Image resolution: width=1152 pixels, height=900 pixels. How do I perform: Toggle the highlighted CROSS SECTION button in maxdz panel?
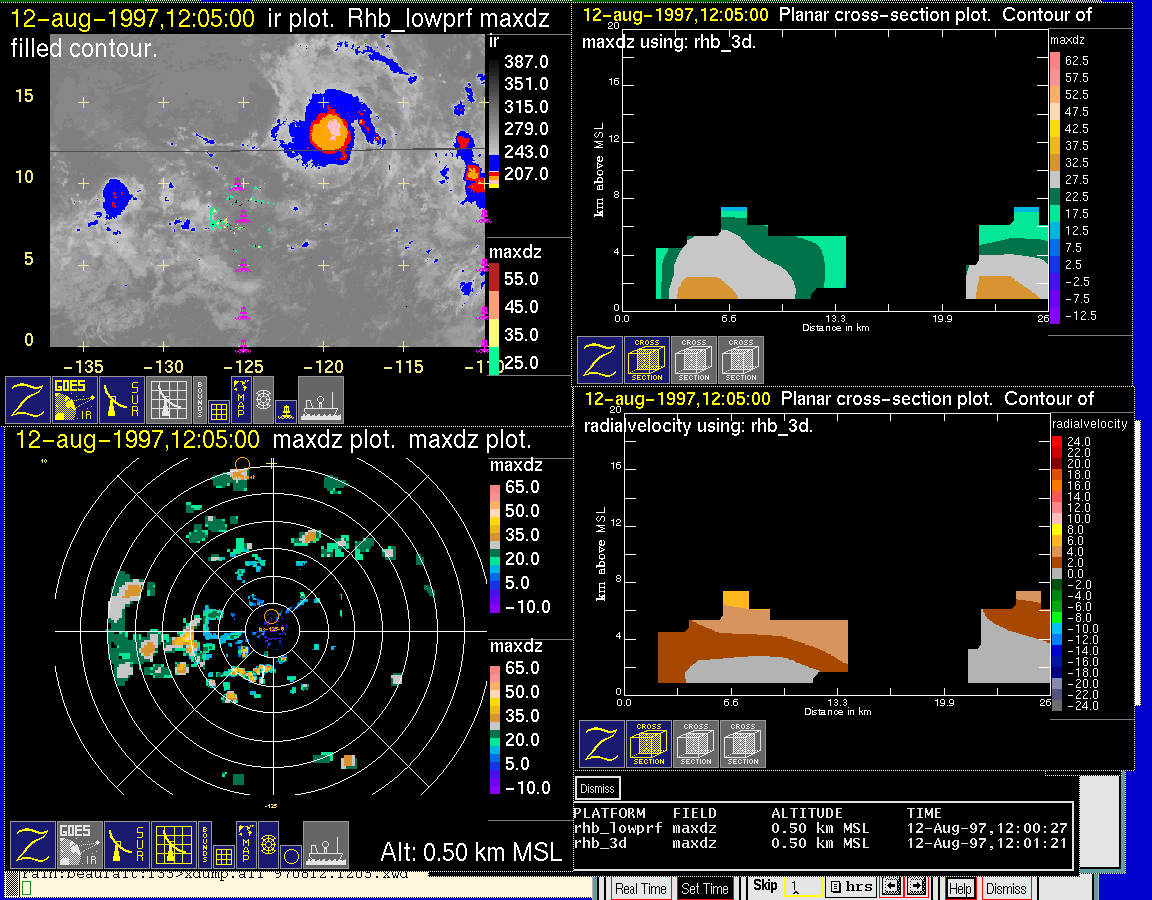(x=647, y=360)
